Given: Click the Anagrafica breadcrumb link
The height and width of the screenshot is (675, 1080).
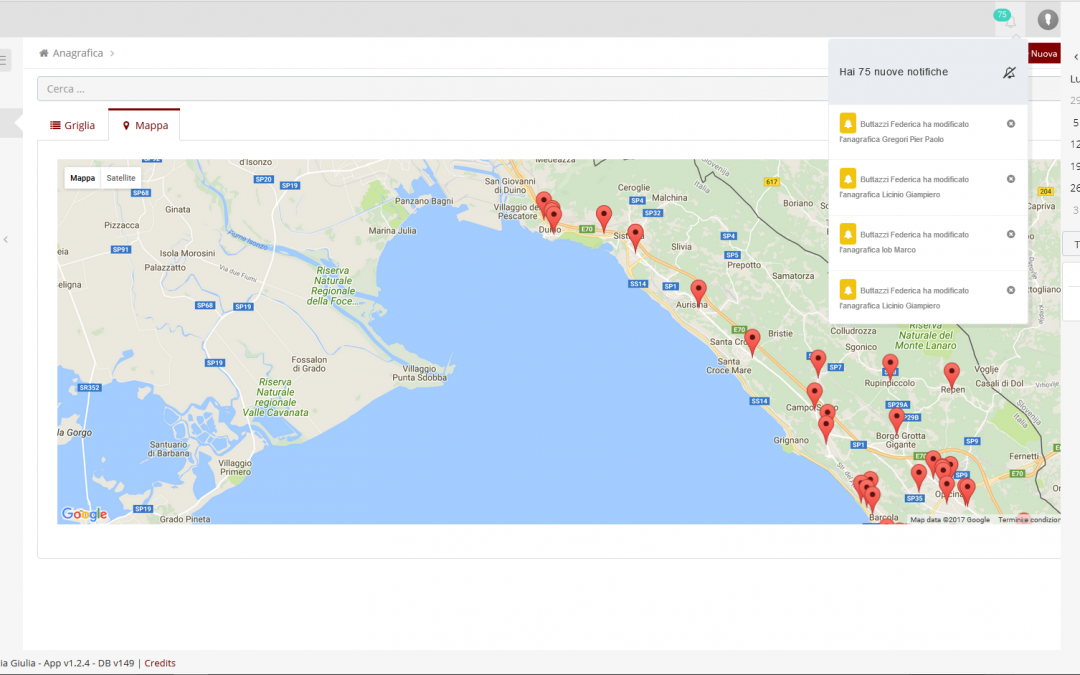Looking at the screenshot, I should 78,53.
